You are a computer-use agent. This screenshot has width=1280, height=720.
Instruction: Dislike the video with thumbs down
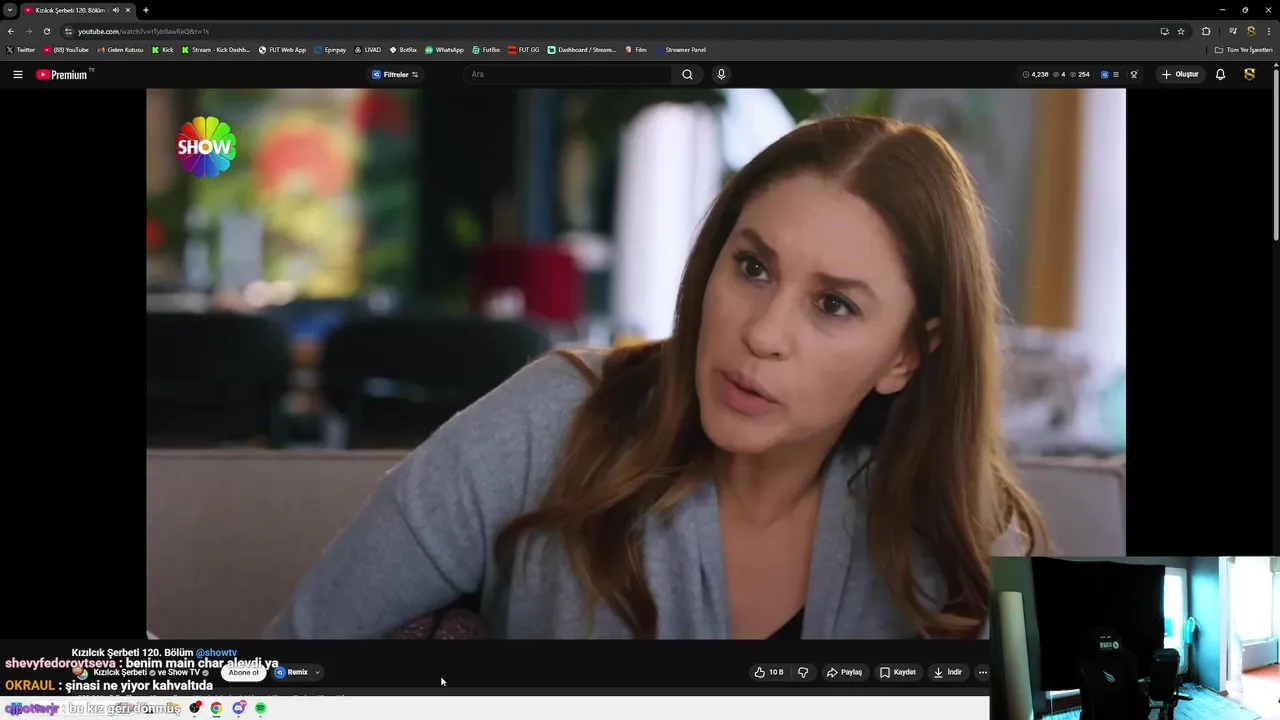[x=803, y=672]
